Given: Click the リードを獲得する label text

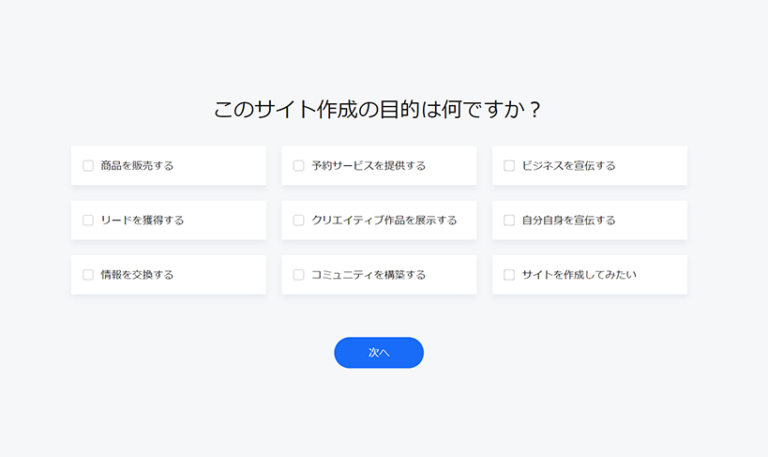Looking at the screenshot, I should [142, 220].
